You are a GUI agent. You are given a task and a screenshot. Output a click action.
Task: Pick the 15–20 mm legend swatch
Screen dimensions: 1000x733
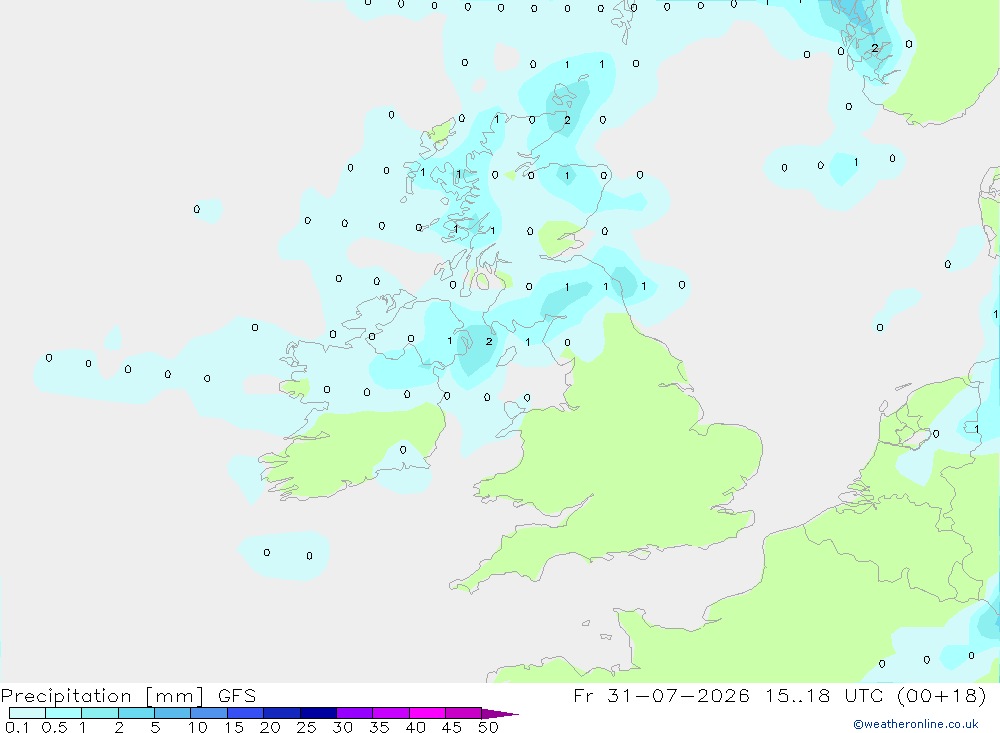click(x=245, y=713)
